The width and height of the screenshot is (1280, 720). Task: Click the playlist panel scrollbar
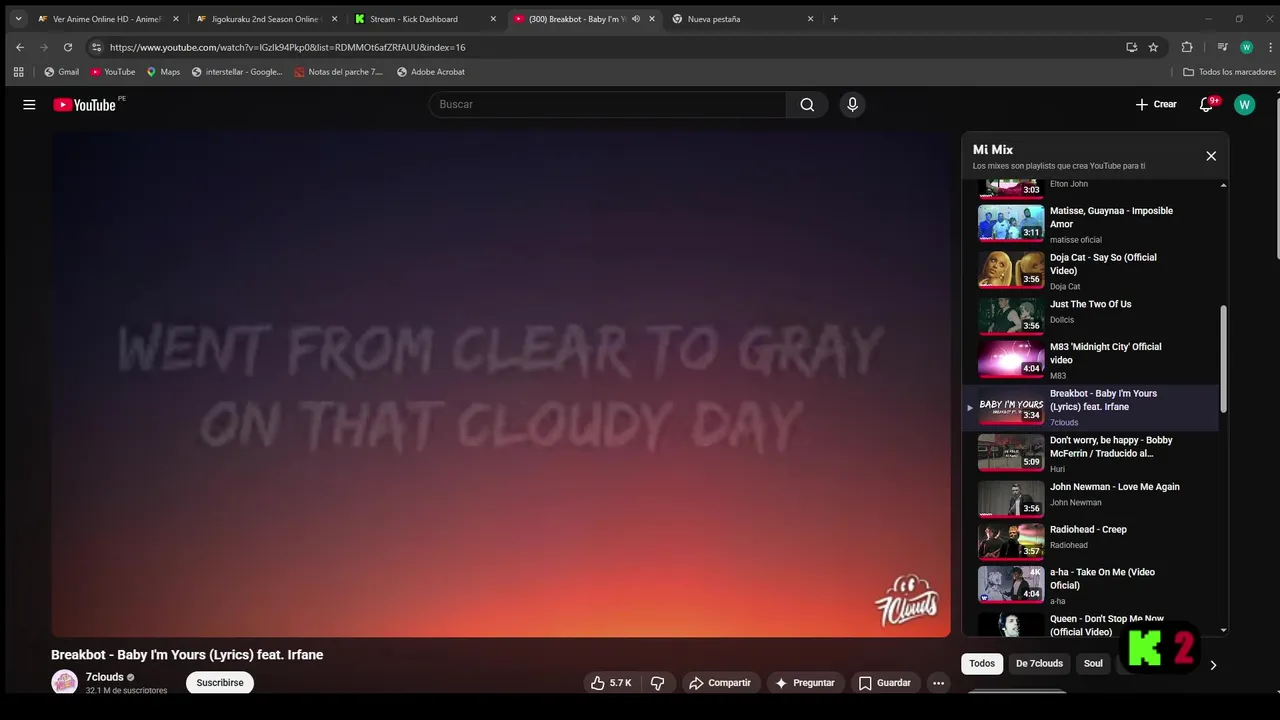click(1223, 359)
